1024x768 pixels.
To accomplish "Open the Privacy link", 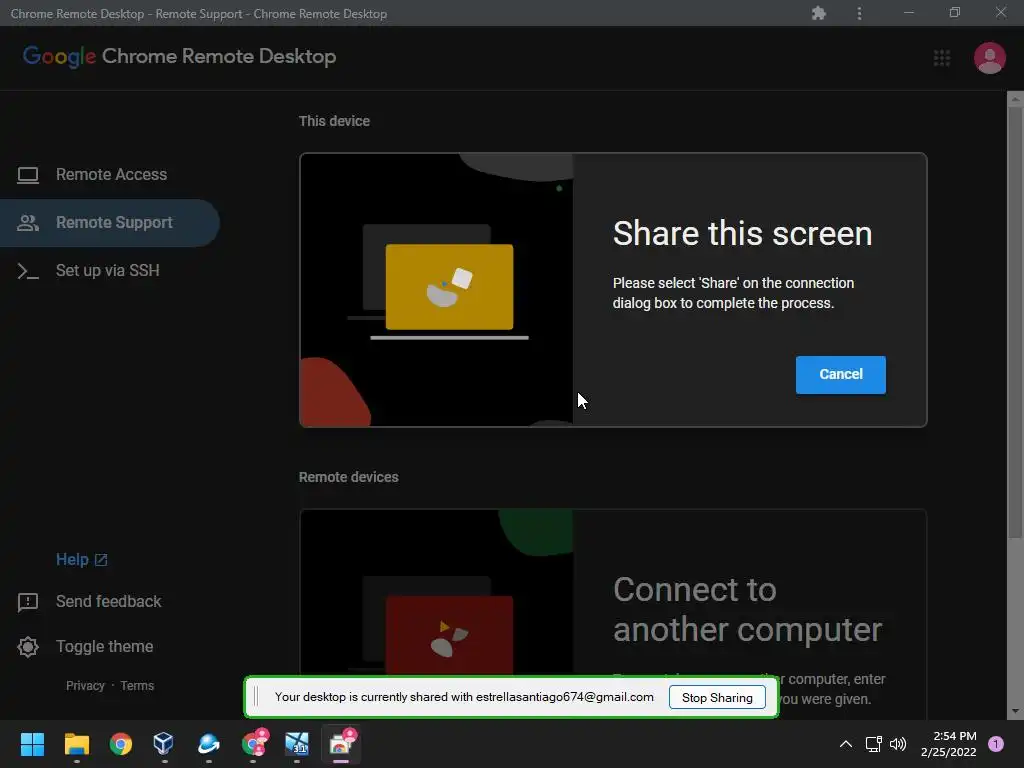I will pyautogui.click(x=85, y=686).
